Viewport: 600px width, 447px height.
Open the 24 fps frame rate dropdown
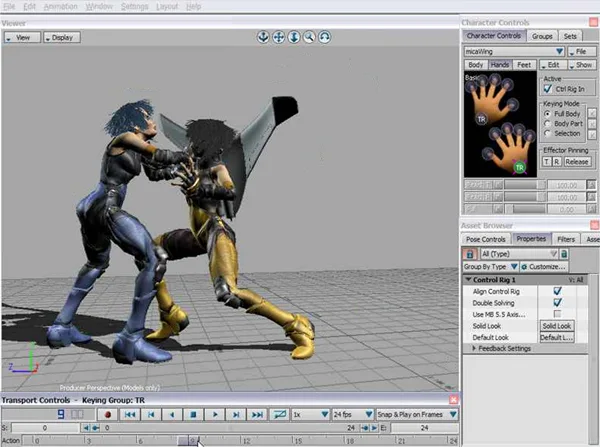click(x=368, y=414)
